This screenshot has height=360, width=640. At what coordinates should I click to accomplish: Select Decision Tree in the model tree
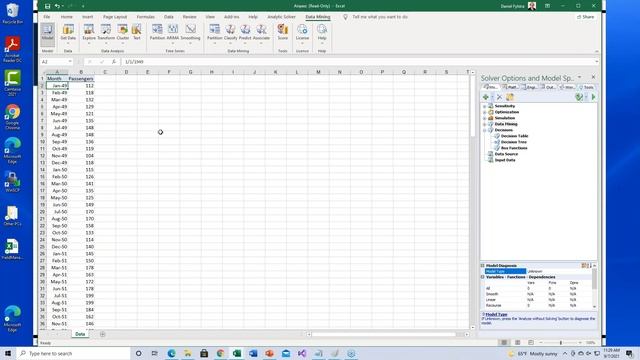point(513,142)
